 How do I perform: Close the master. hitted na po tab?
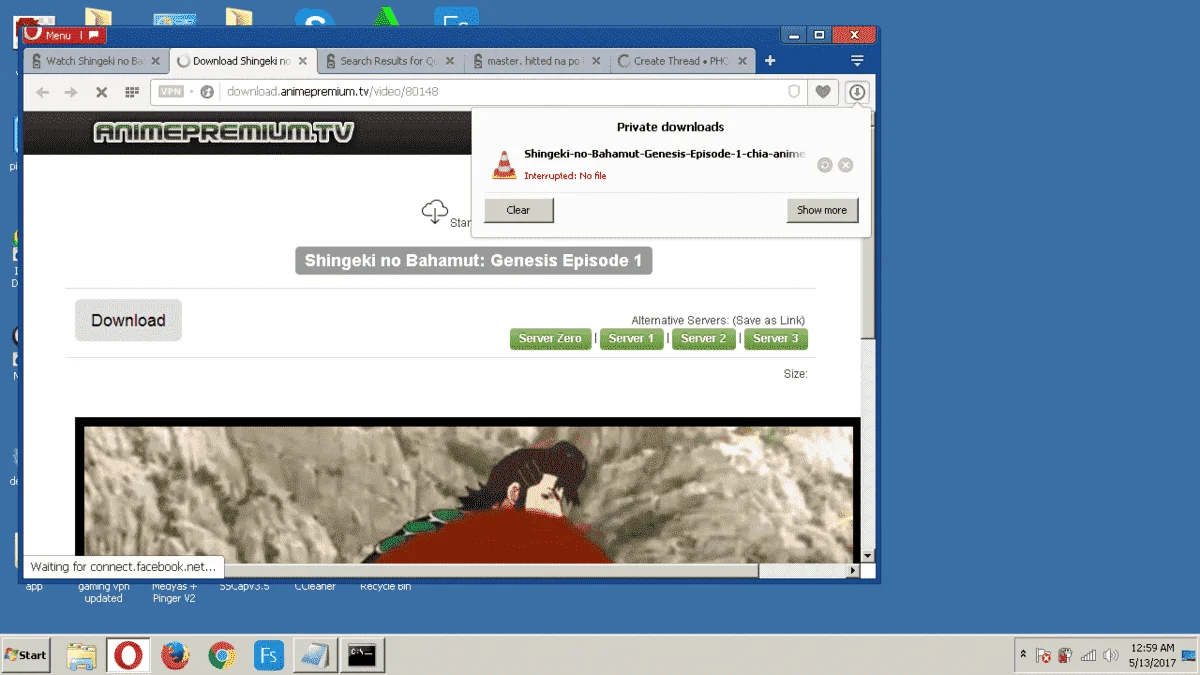[597, 61]
